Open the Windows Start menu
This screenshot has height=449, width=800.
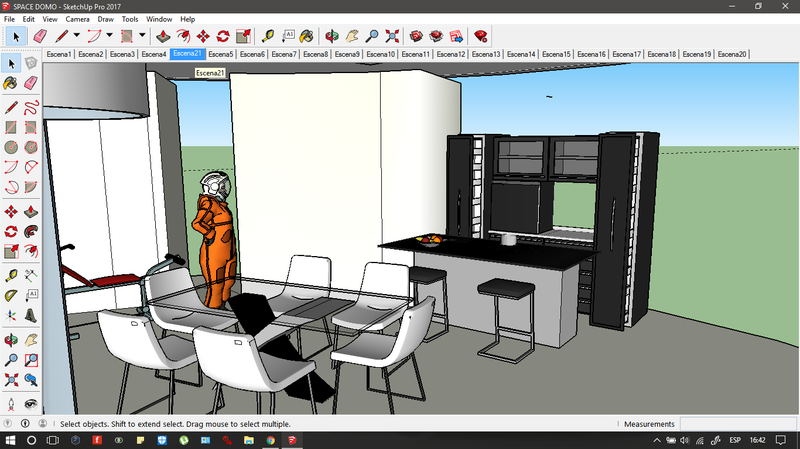click(10, 440)
